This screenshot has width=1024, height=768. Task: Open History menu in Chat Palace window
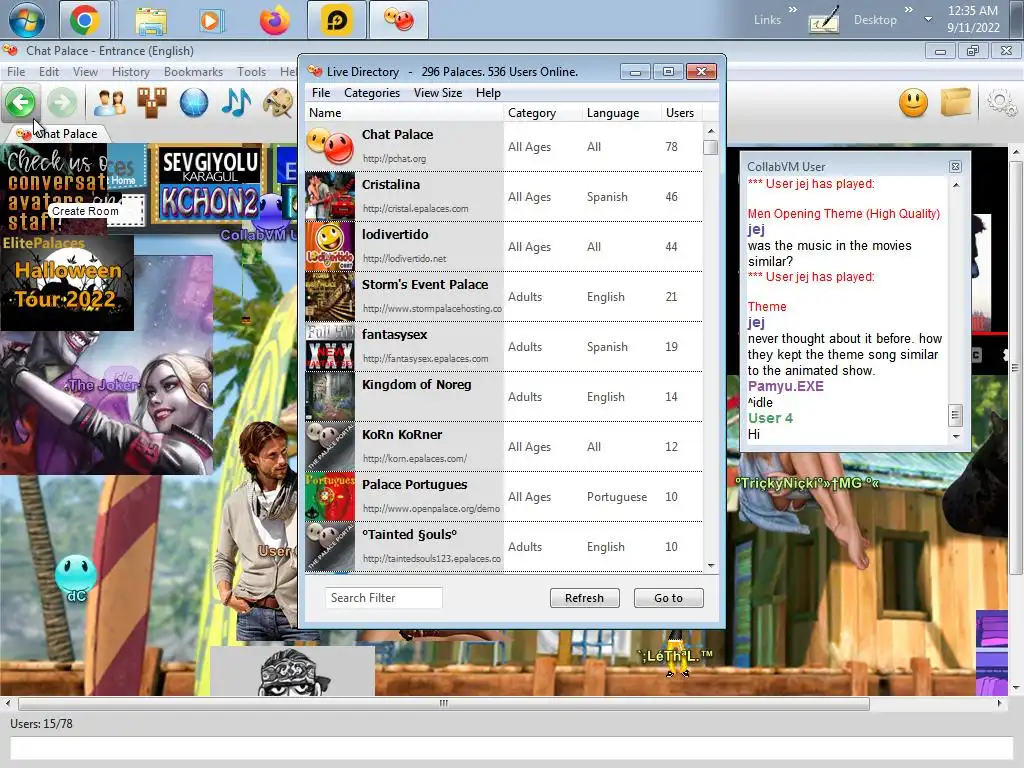[131, 72]
